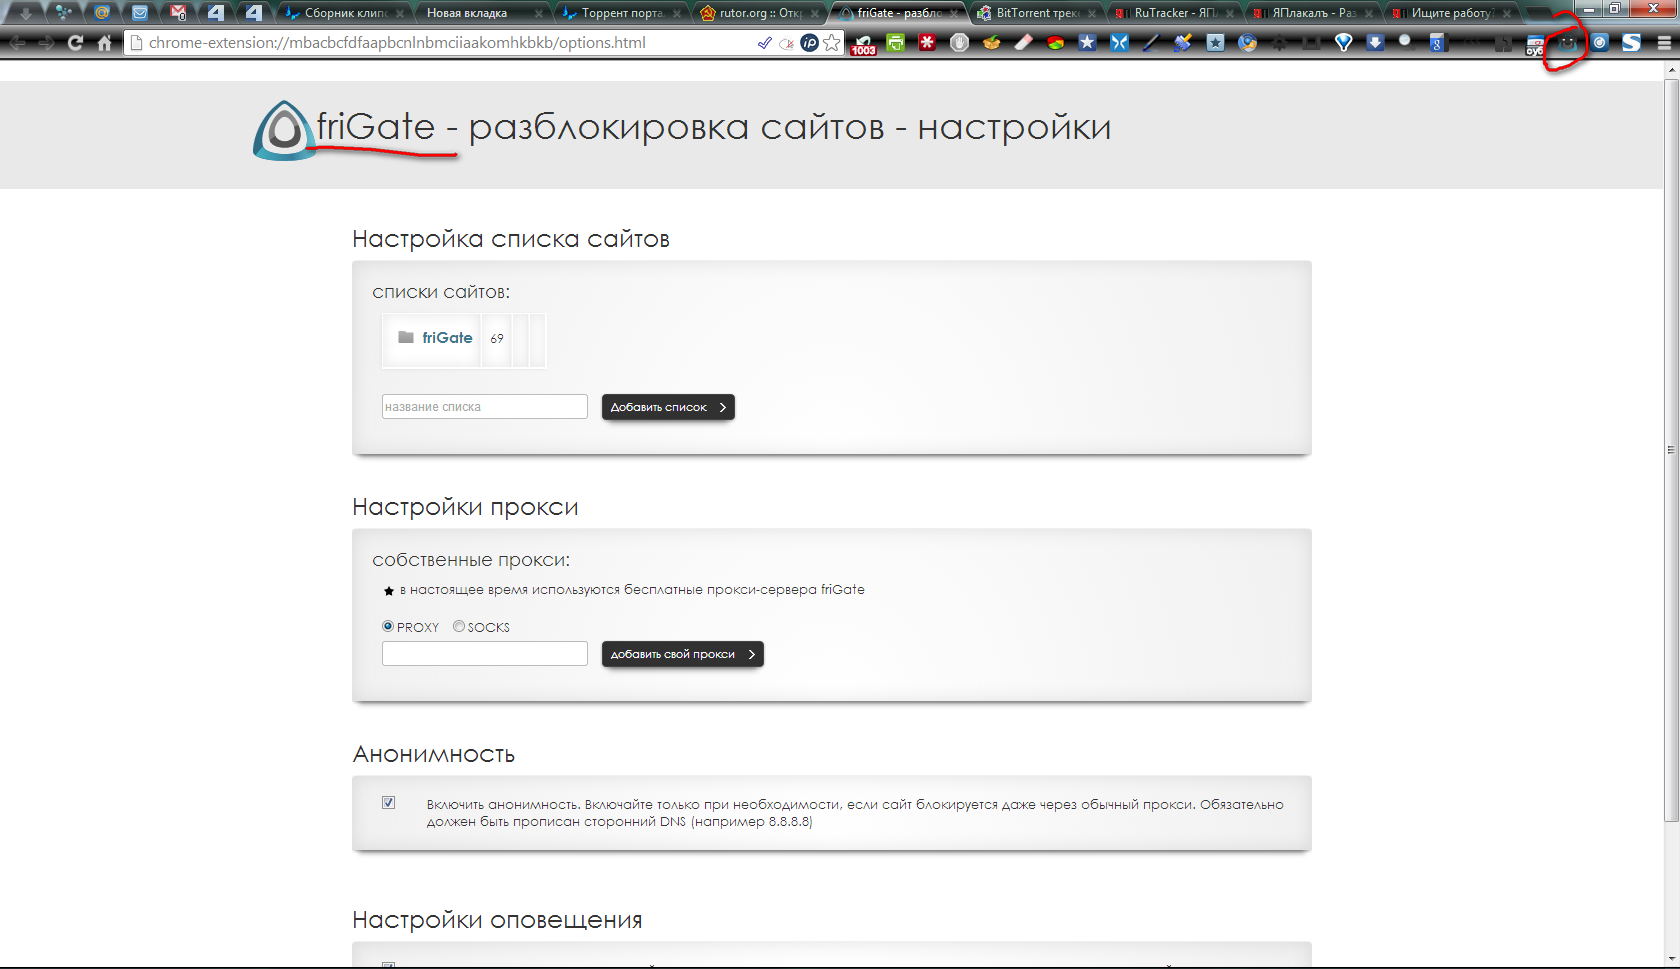This screenshot has height=969, width=1680.
Task: Bookmark this page with the star icon
Action: (x=832, y=43)
